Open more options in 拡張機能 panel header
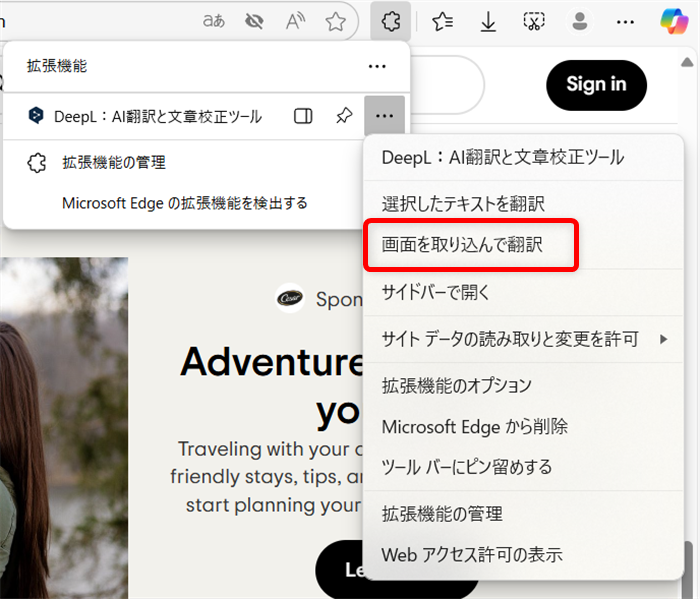 click(377, 66)
